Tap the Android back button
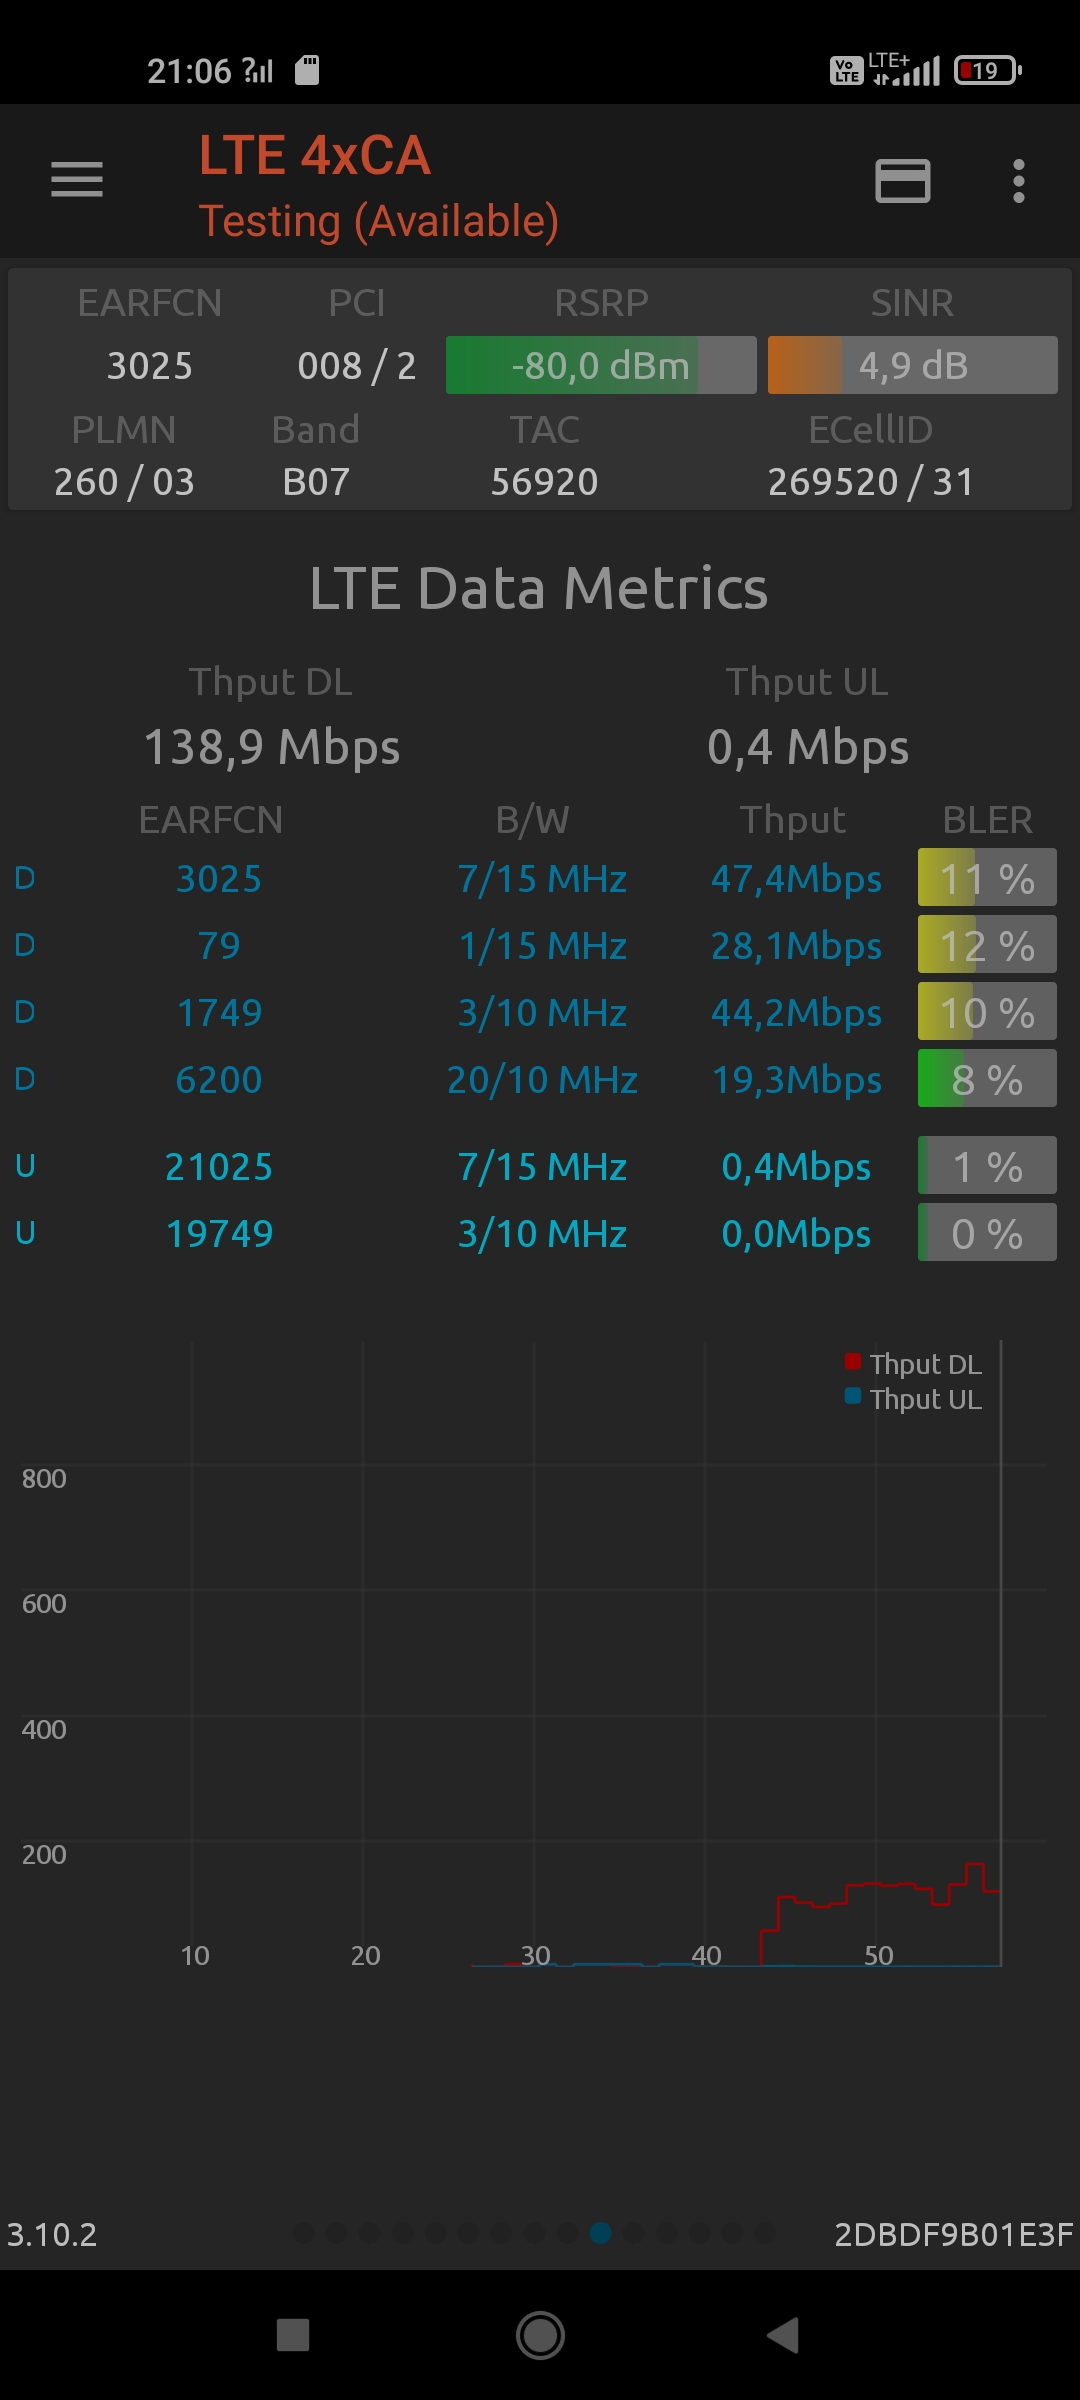Image resolution: width=1080 pixels, height=2400 pixels. click(x=783, y=2335)
